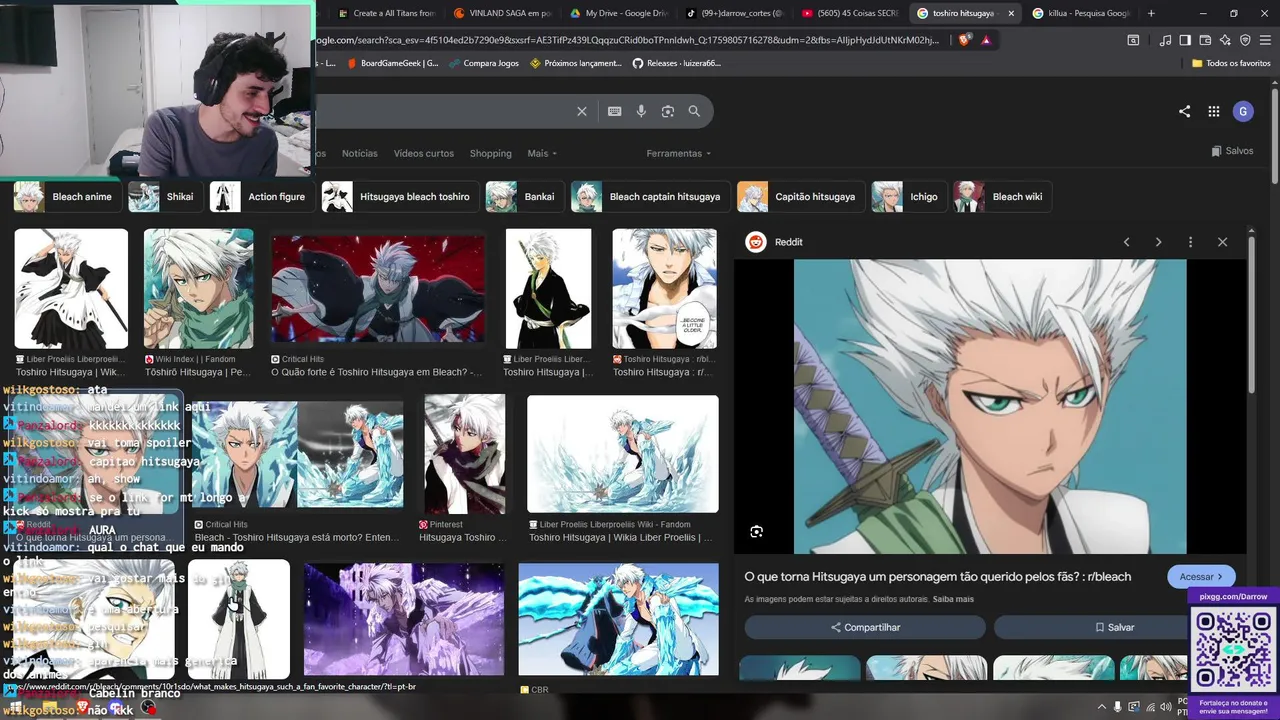Click the Acessar visit button
Image resolution: width=1280 pixels, height=720 pixels.
coord(1201,576)
